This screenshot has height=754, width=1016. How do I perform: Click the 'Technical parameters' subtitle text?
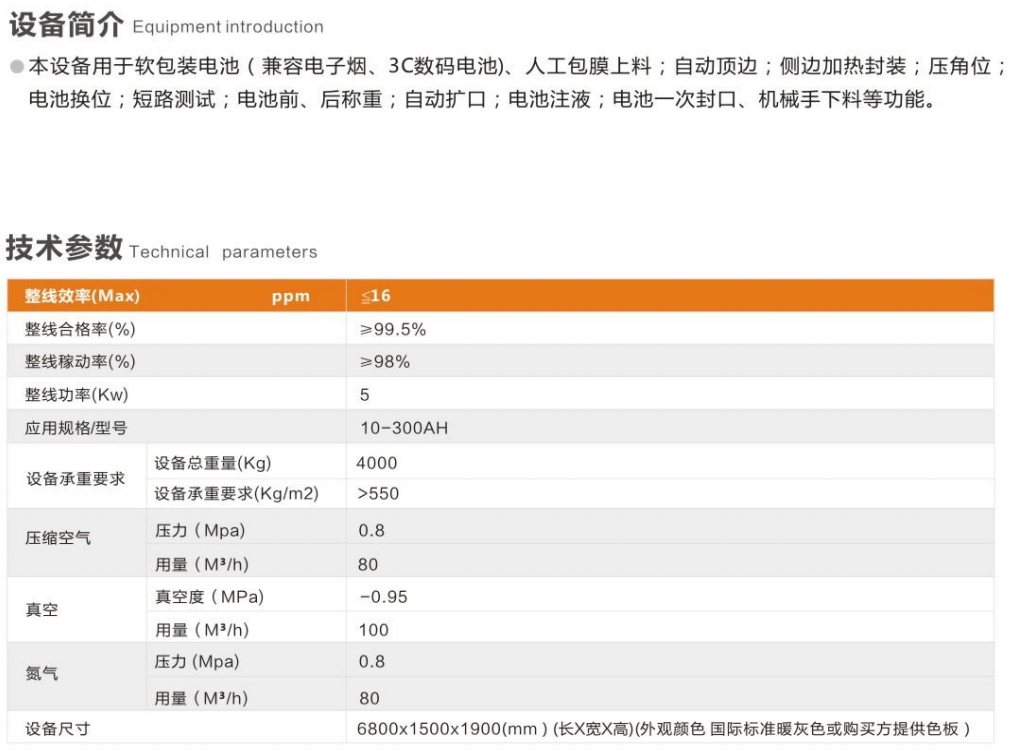point(223,252)
